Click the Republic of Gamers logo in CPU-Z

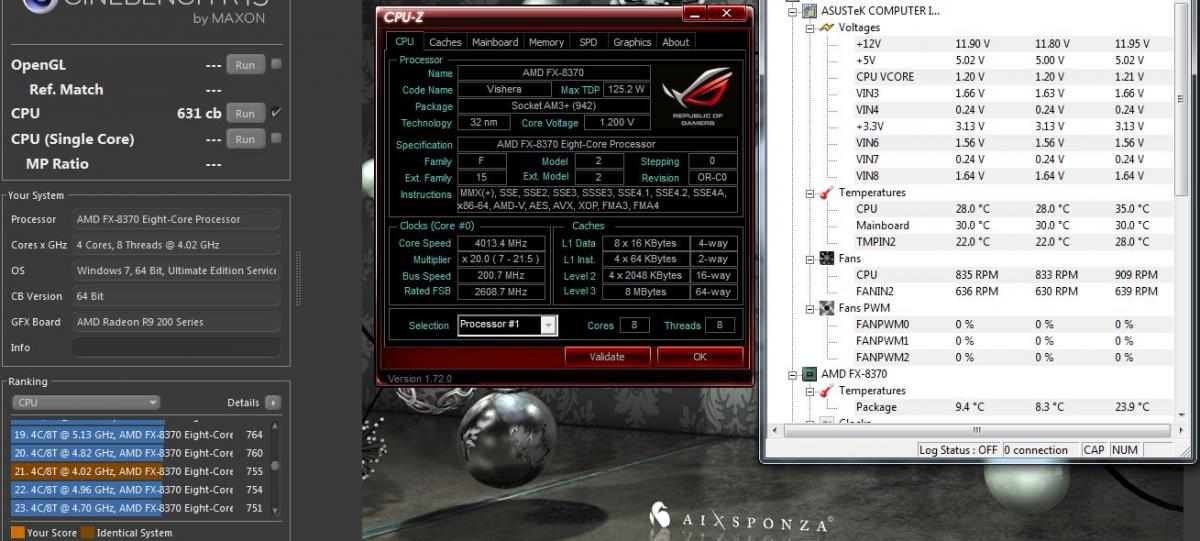coord(697,97)
